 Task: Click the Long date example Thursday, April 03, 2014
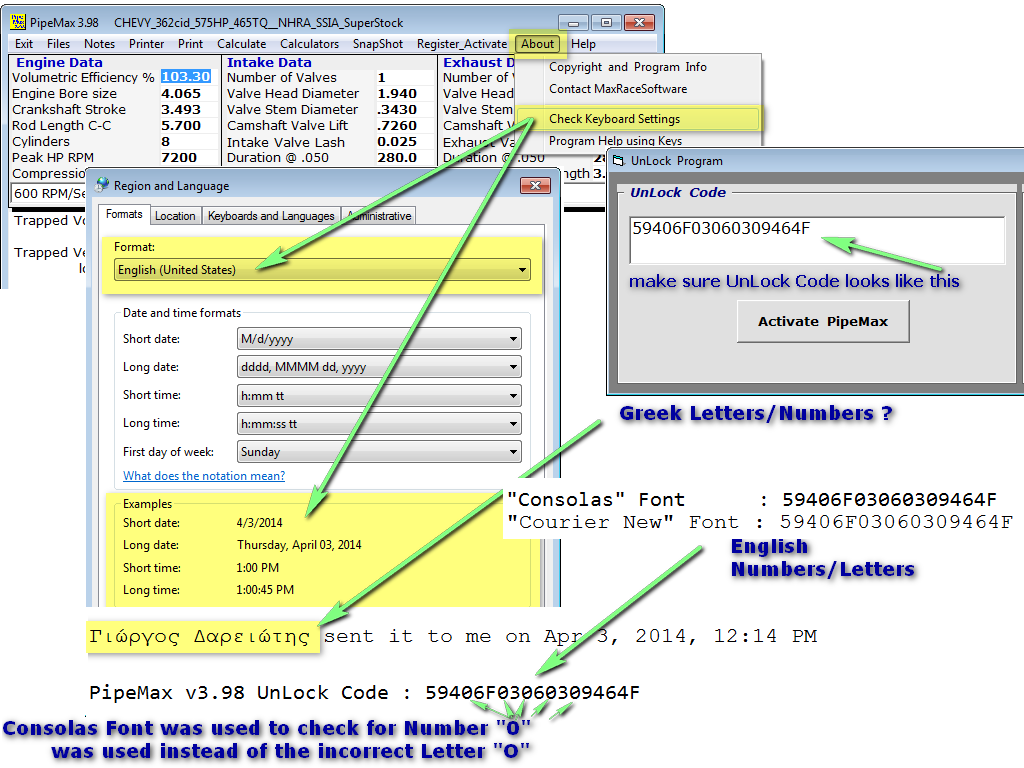pyautogui.click(x=299, y=545)
